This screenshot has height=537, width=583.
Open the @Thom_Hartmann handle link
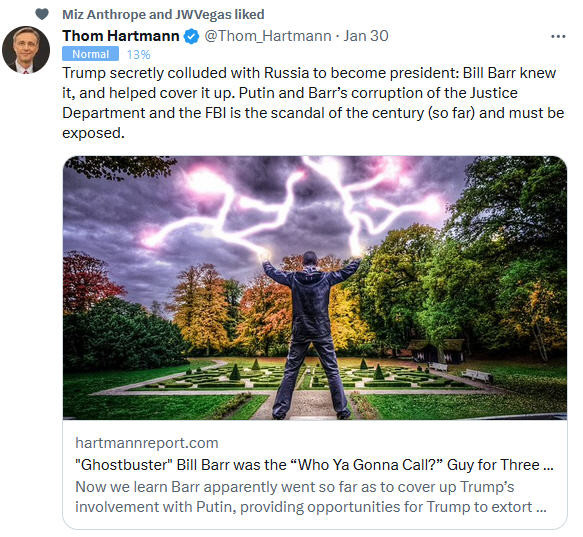(x=268, y=36)
